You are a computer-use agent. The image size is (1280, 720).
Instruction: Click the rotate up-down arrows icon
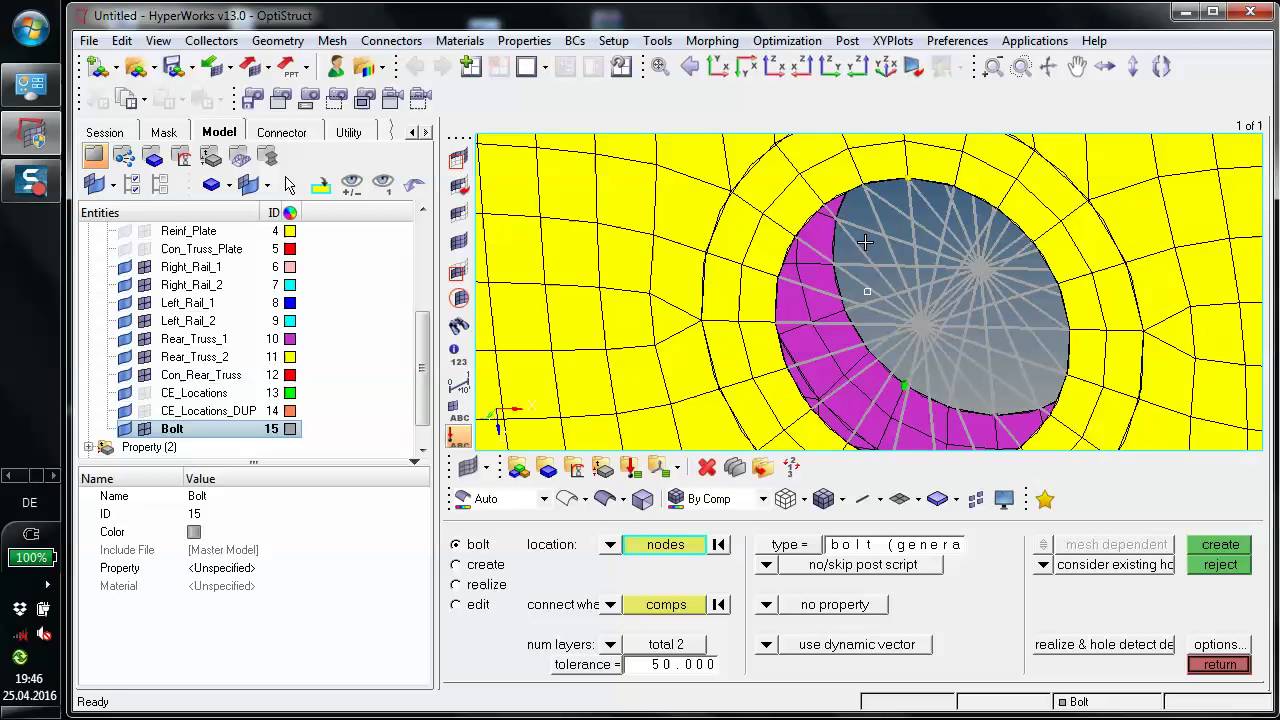(x=1133, y=67)
